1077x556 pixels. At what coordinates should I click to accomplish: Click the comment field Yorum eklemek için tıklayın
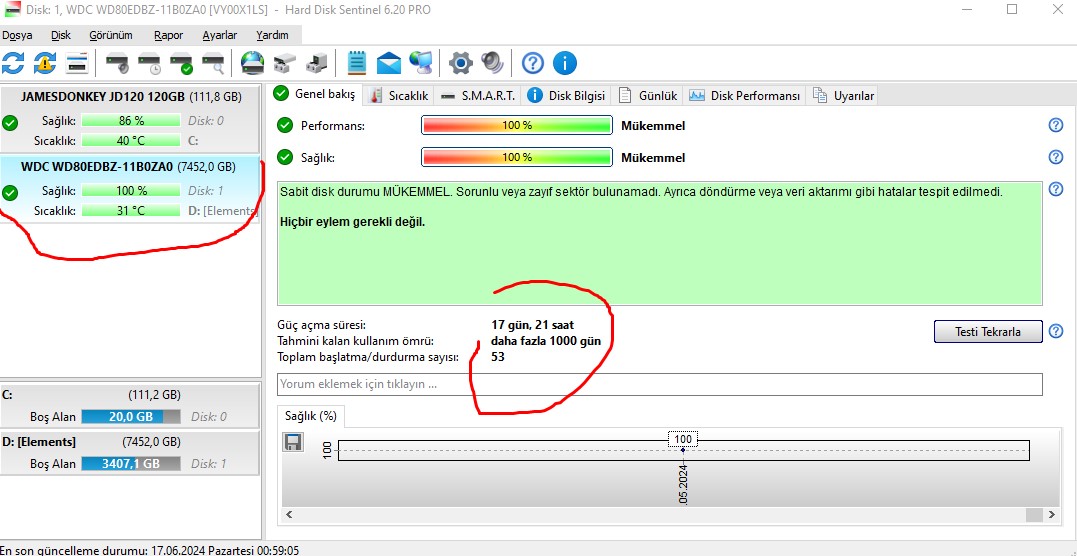click(x=659, y=384)
